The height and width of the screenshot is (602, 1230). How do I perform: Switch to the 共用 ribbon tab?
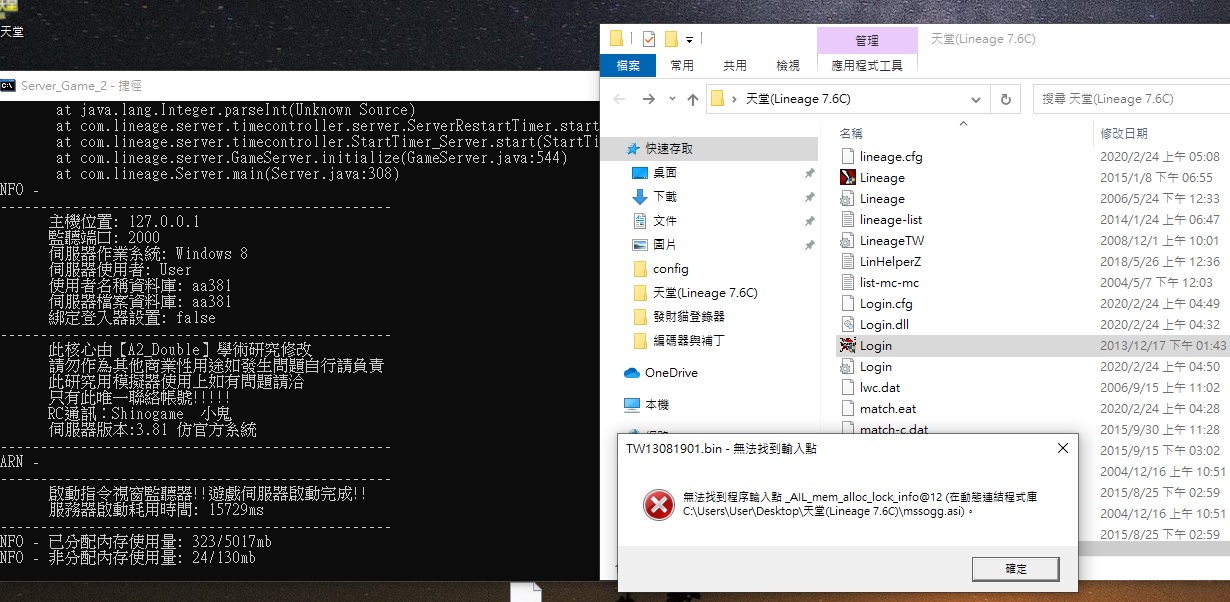coord(735,65)
